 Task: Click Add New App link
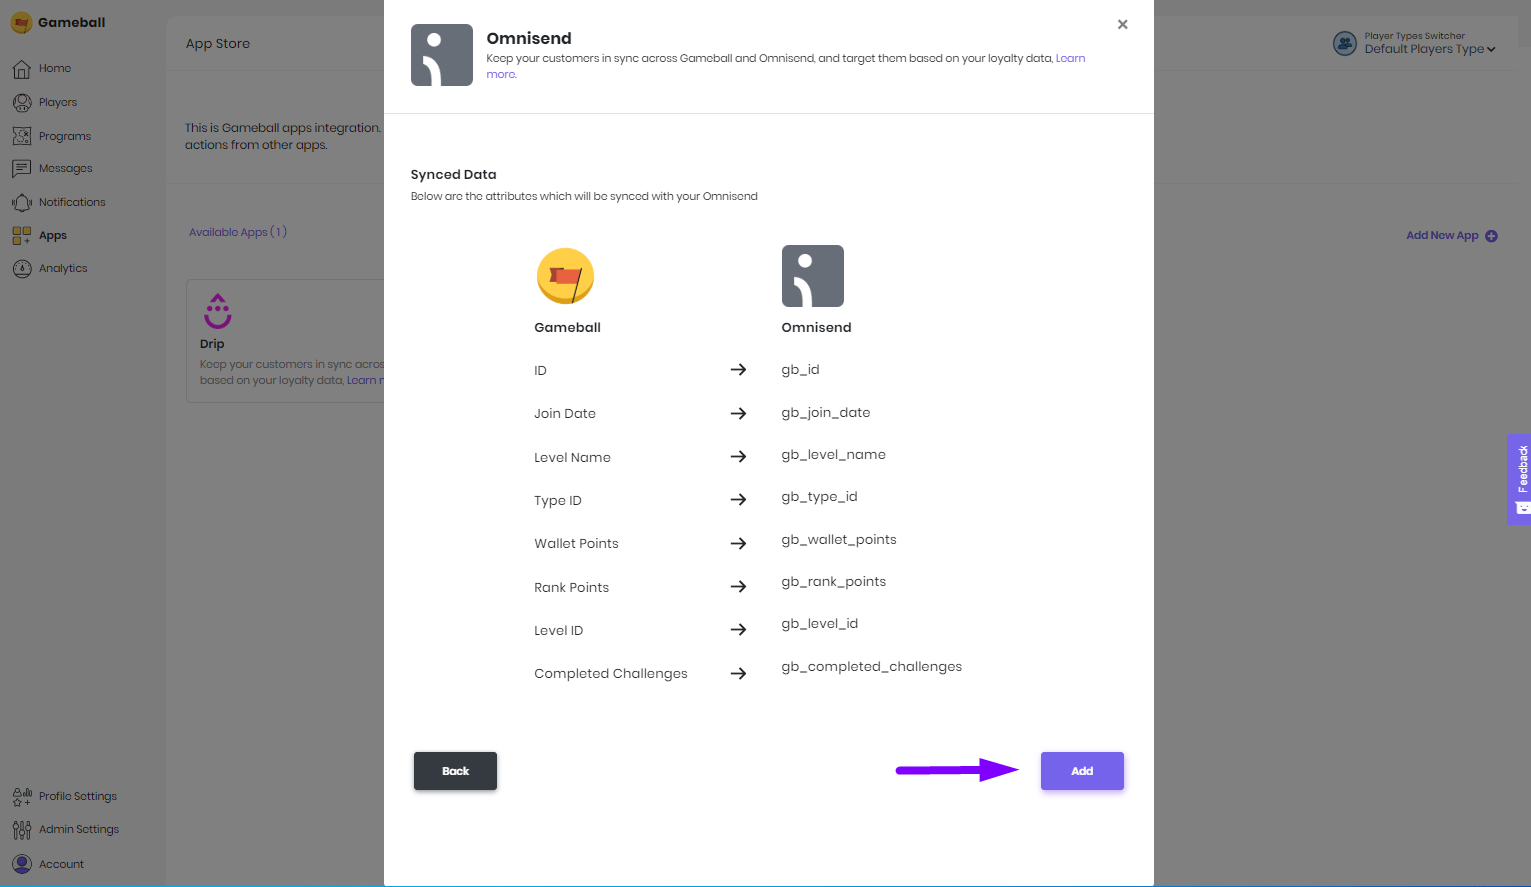coord(1442,236)
